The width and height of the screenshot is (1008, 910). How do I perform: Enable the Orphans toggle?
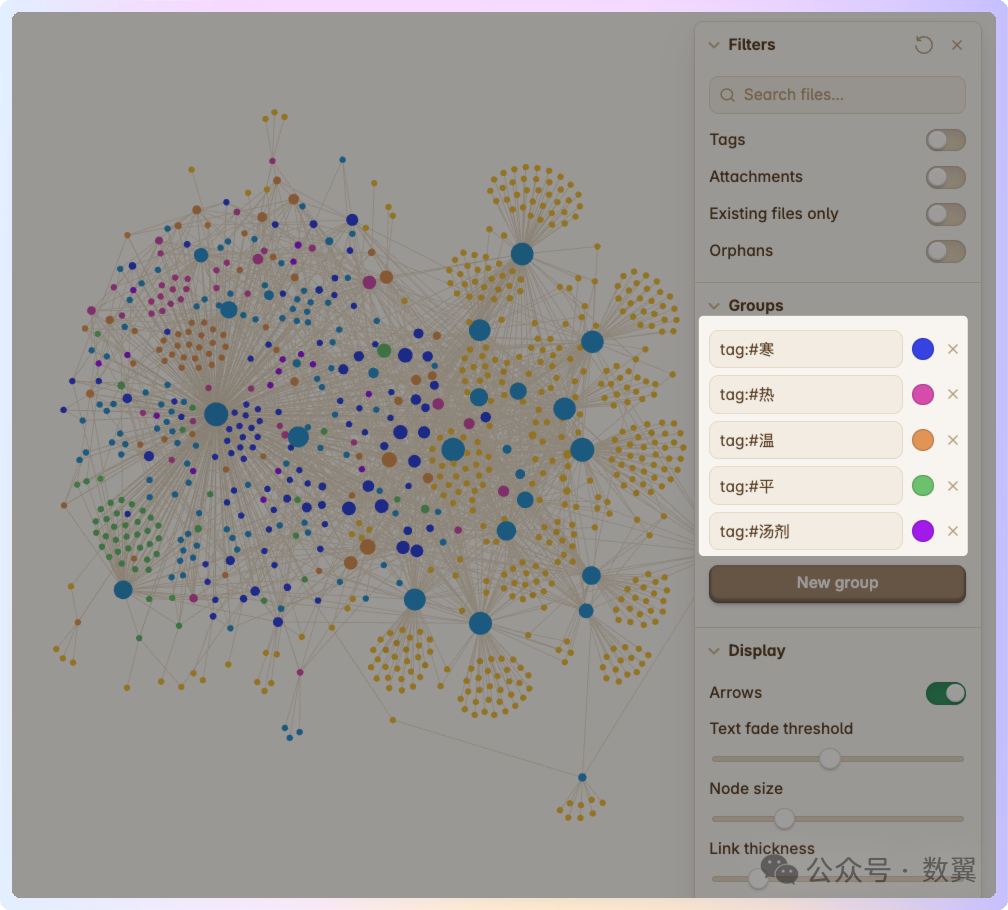[945, 251]
